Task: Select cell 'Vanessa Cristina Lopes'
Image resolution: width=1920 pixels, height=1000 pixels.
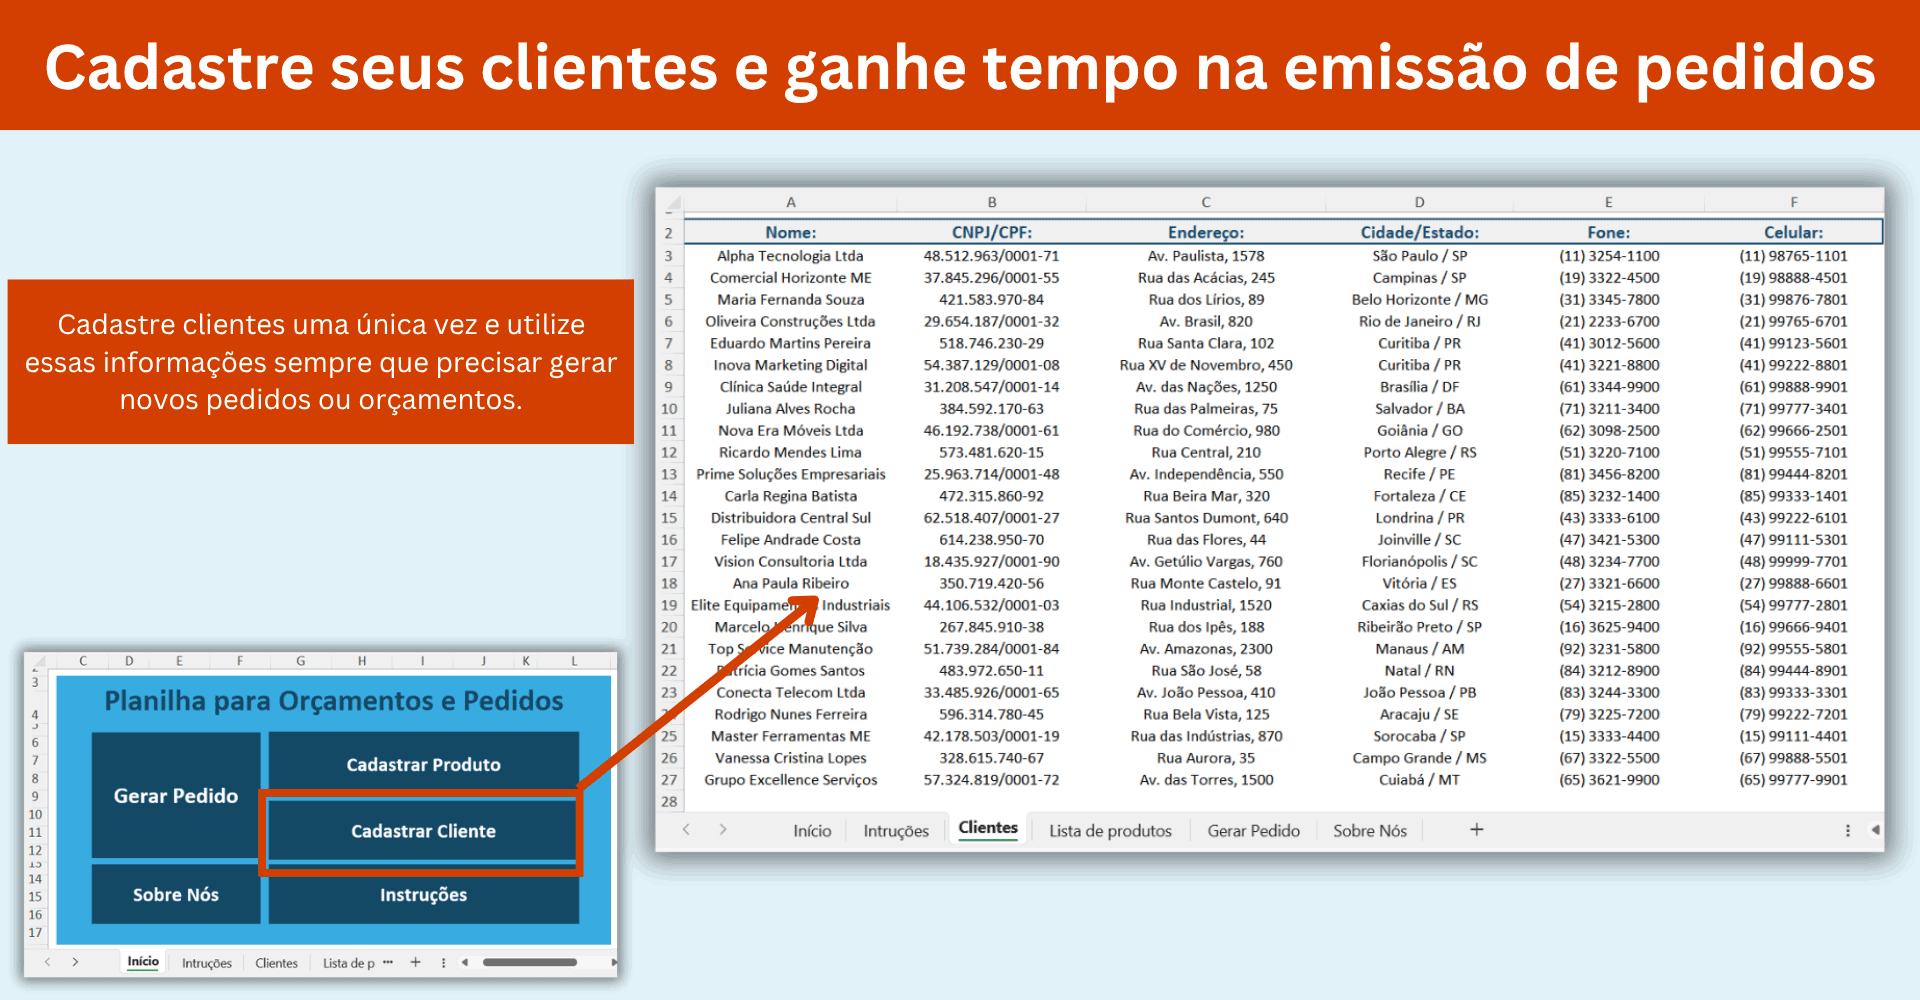Action: pyautogui.click(x=791, y=758)
